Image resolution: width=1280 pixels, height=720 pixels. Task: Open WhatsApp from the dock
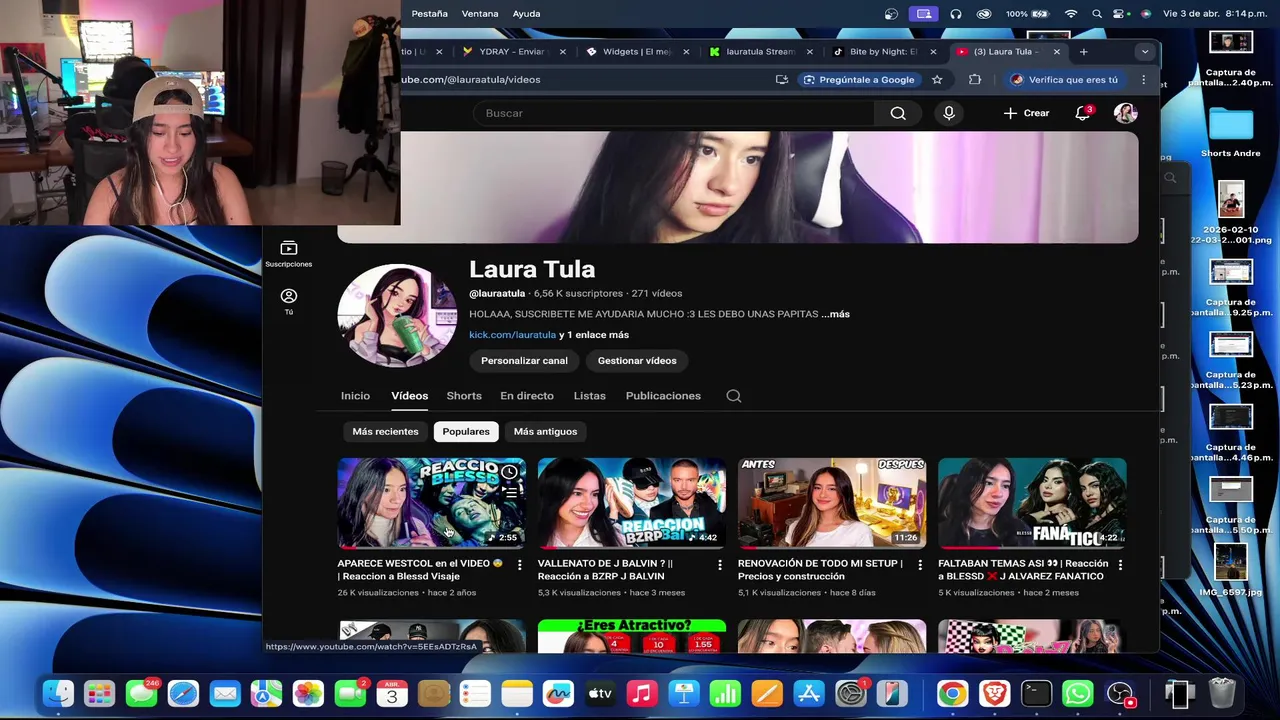[1078, 693]
